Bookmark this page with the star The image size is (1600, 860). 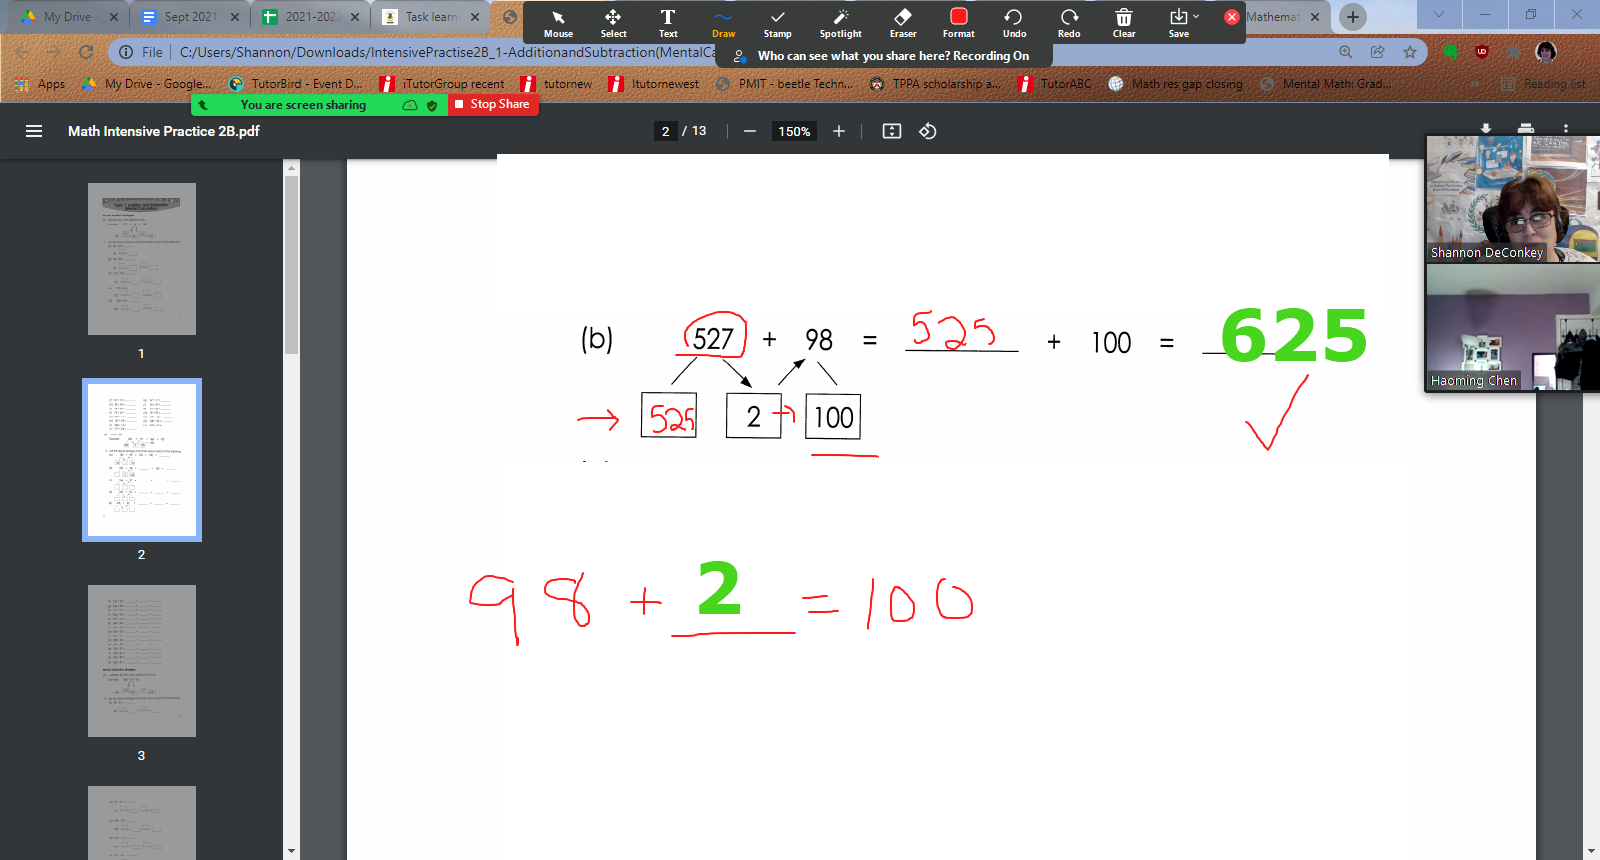tap(1410, 52)
